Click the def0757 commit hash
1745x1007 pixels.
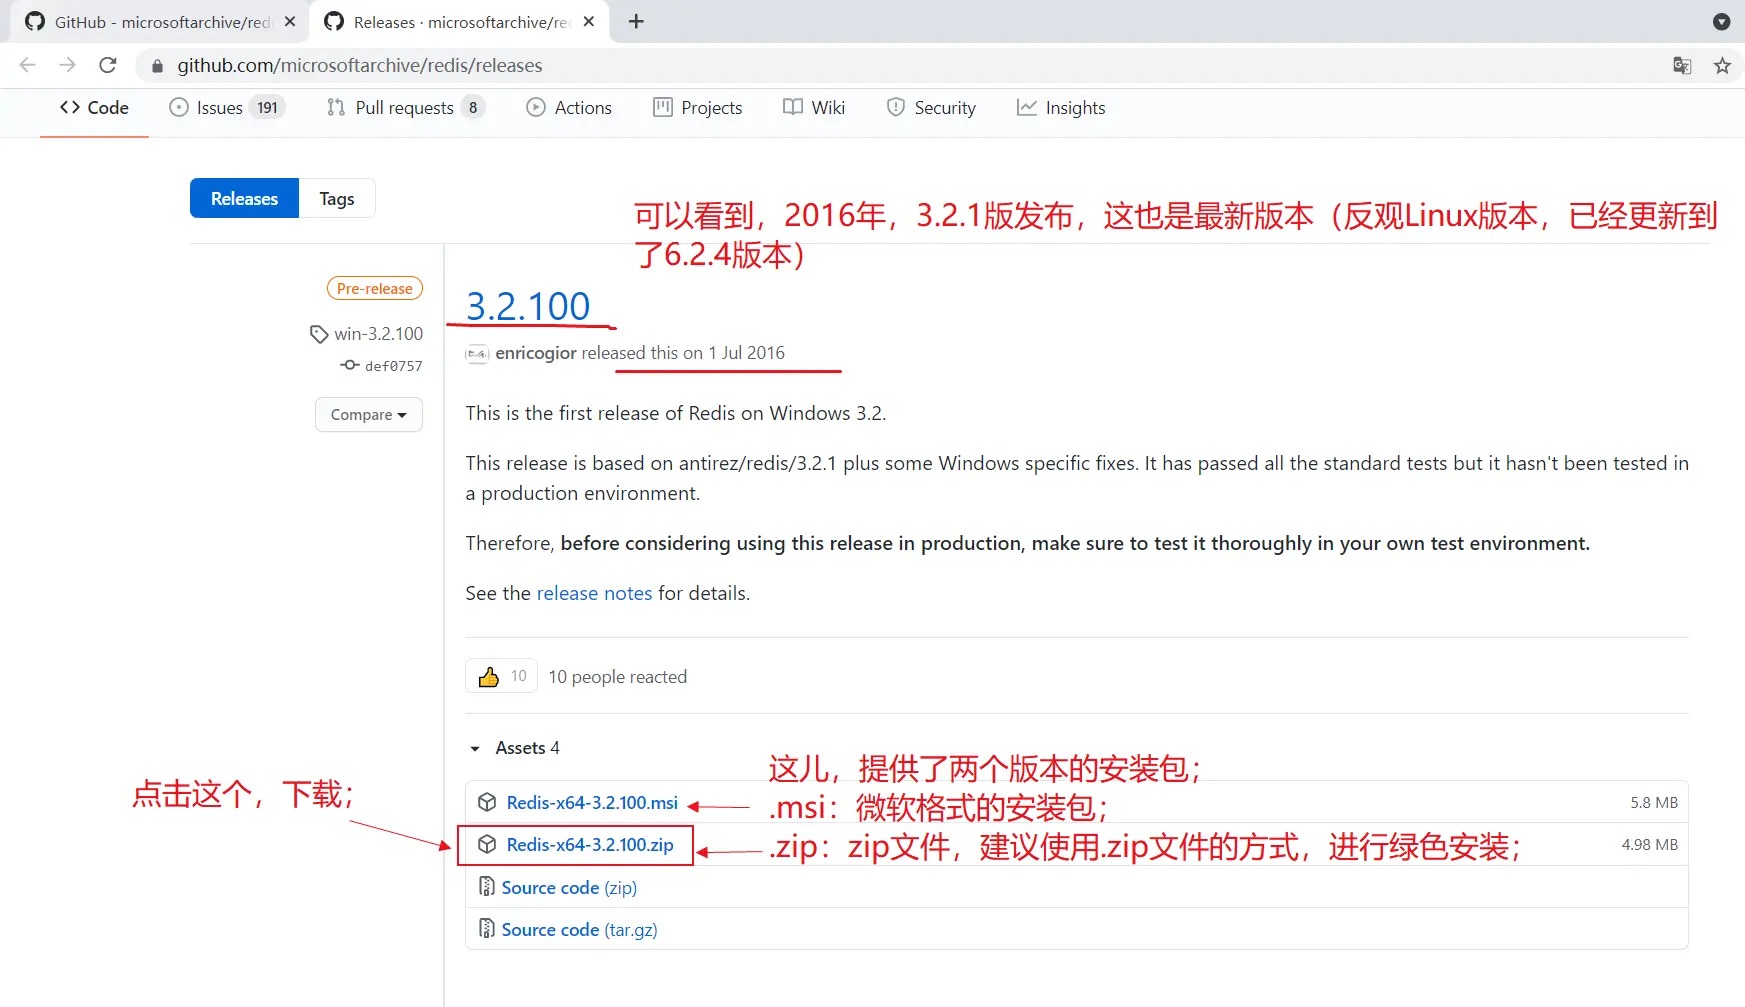(393, 366)
